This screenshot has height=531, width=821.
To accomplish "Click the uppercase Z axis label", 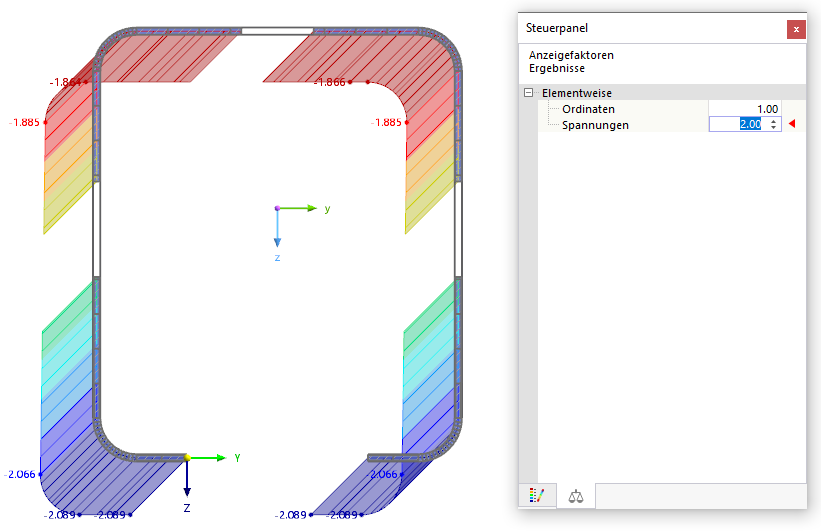I will coord(187,508).
